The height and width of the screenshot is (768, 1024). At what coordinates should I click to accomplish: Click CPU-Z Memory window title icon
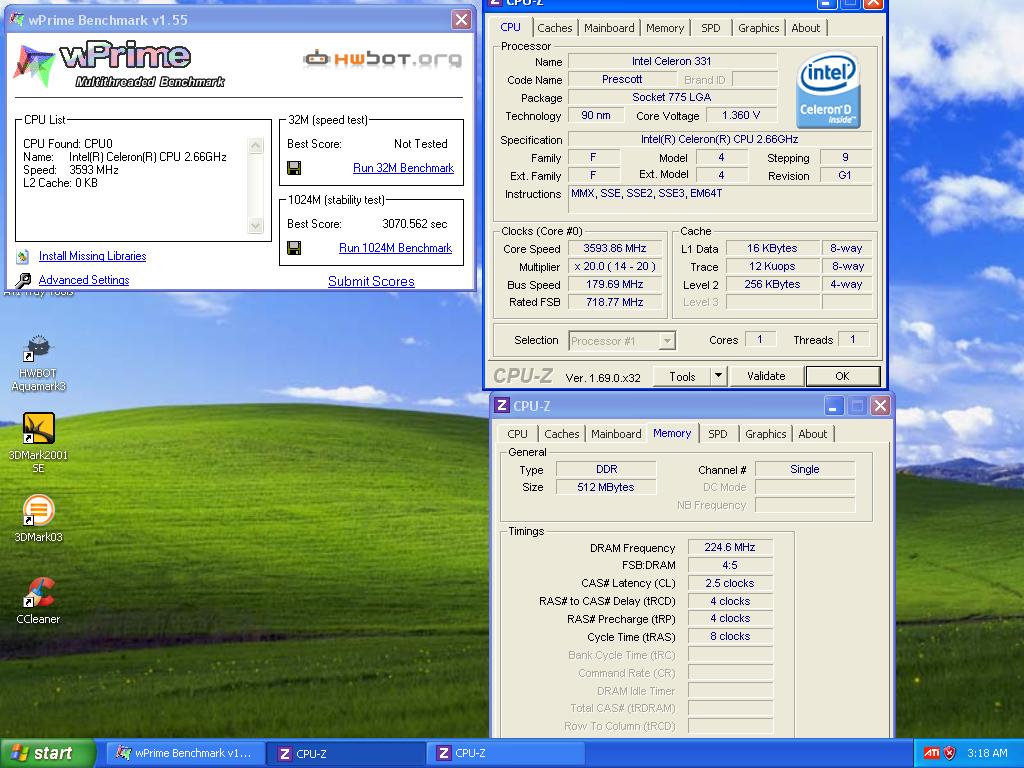pyautogui.click(x=501, y=406)
